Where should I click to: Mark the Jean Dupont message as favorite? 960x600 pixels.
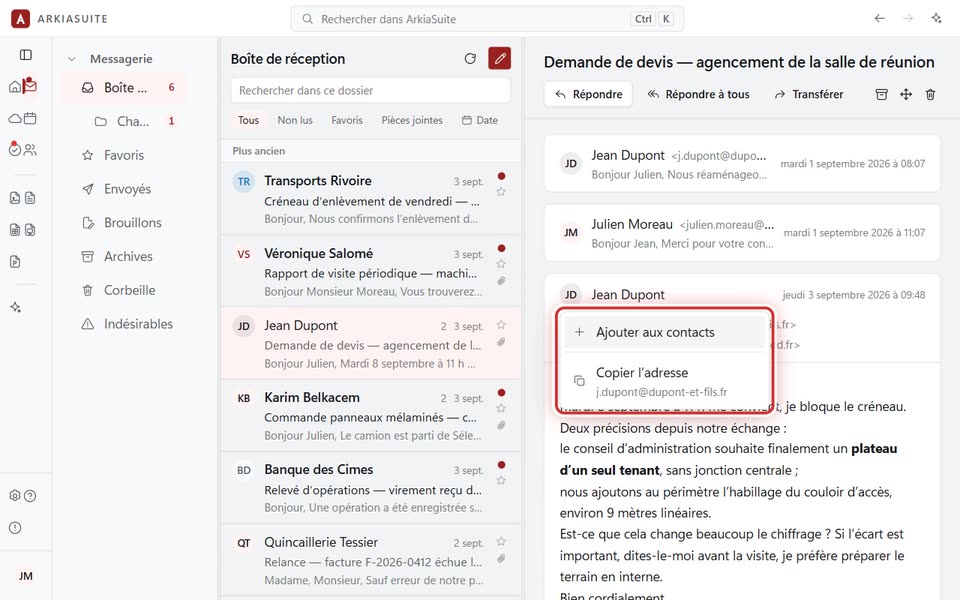click(x=501, y=324)
